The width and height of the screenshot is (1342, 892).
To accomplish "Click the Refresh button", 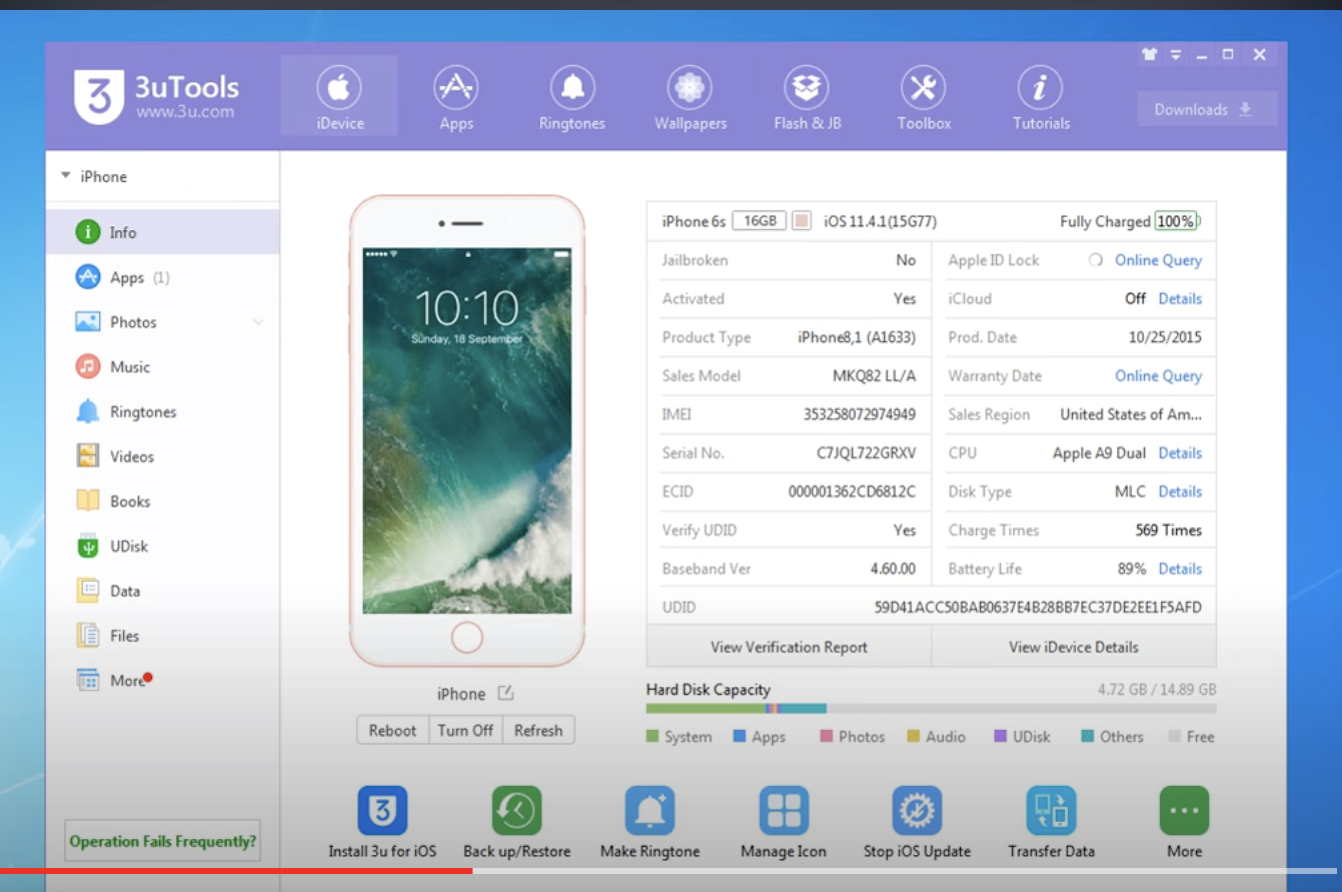I will pos(538,730).
